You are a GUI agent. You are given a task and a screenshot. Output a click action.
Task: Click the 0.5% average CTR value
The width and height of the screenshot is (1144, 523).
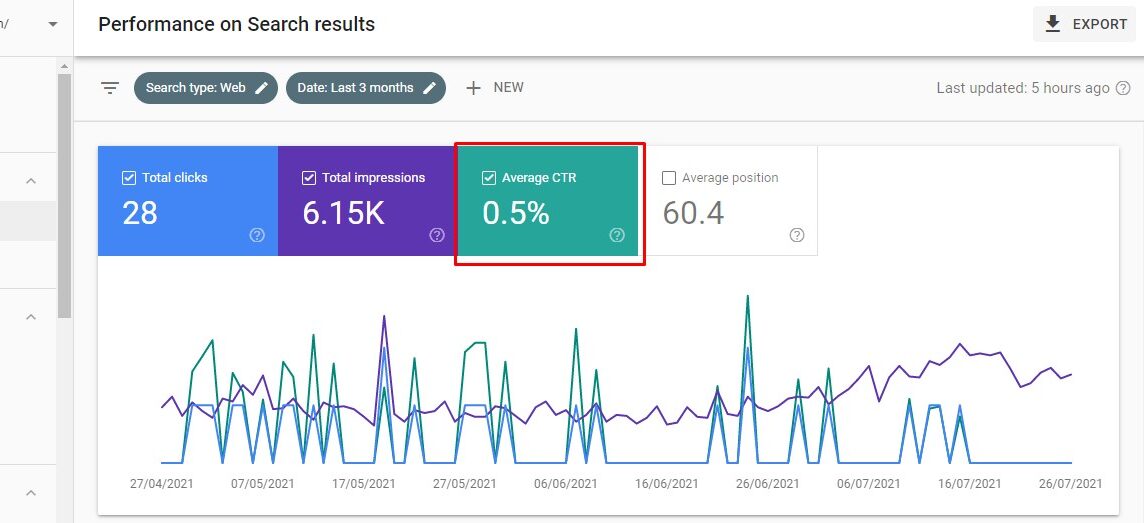tap(516, 213)
